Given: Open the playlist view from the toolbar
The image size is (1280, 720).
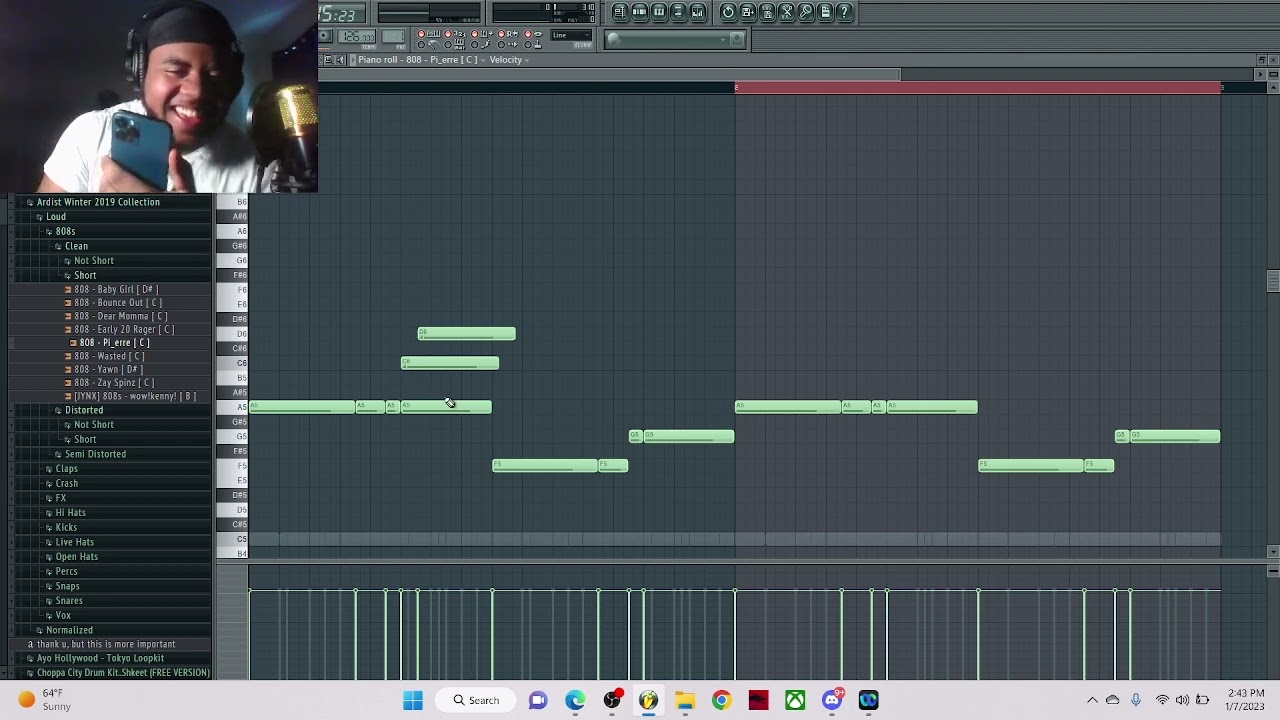Looking at the screenshot, I should [620, 12].
